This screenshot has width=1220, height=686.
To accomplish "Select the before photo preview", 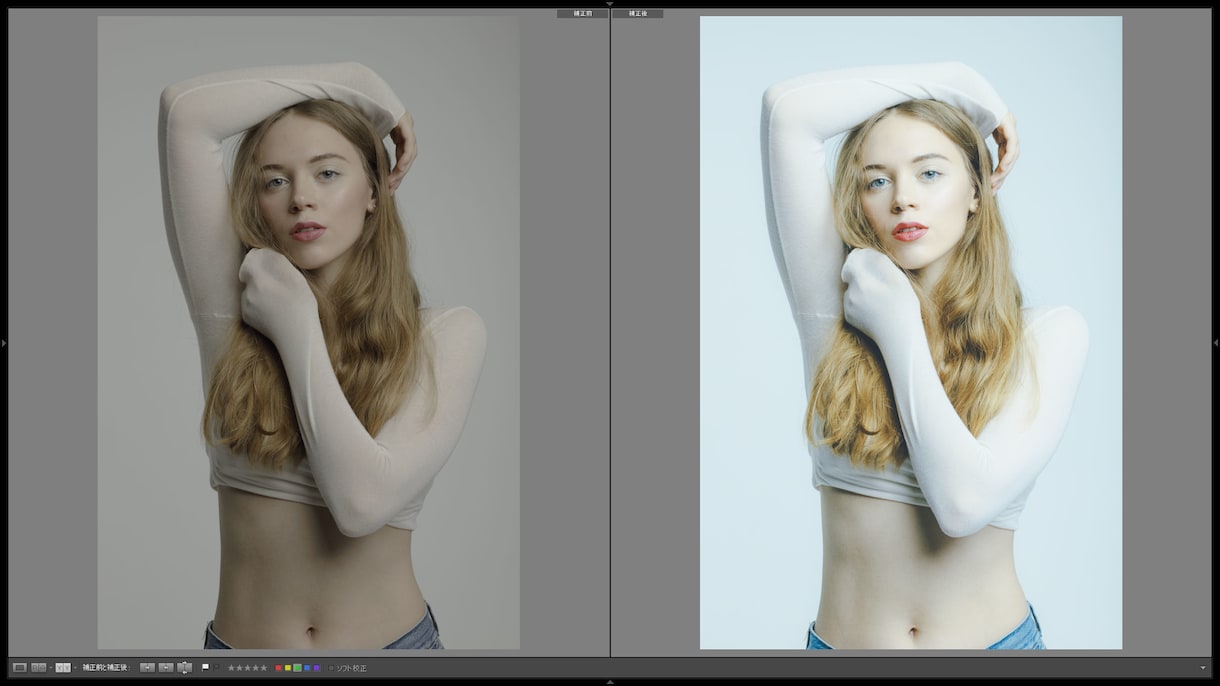I will (x=308, y=333).
